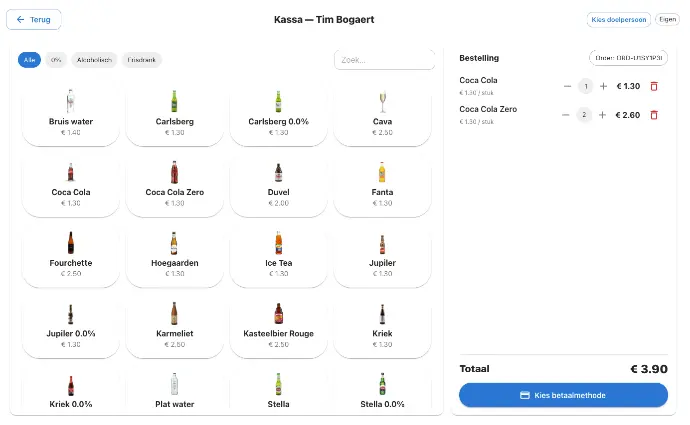Increase Coca Cola quantity with plus
690x425 pixels.
tap(603, 86)
